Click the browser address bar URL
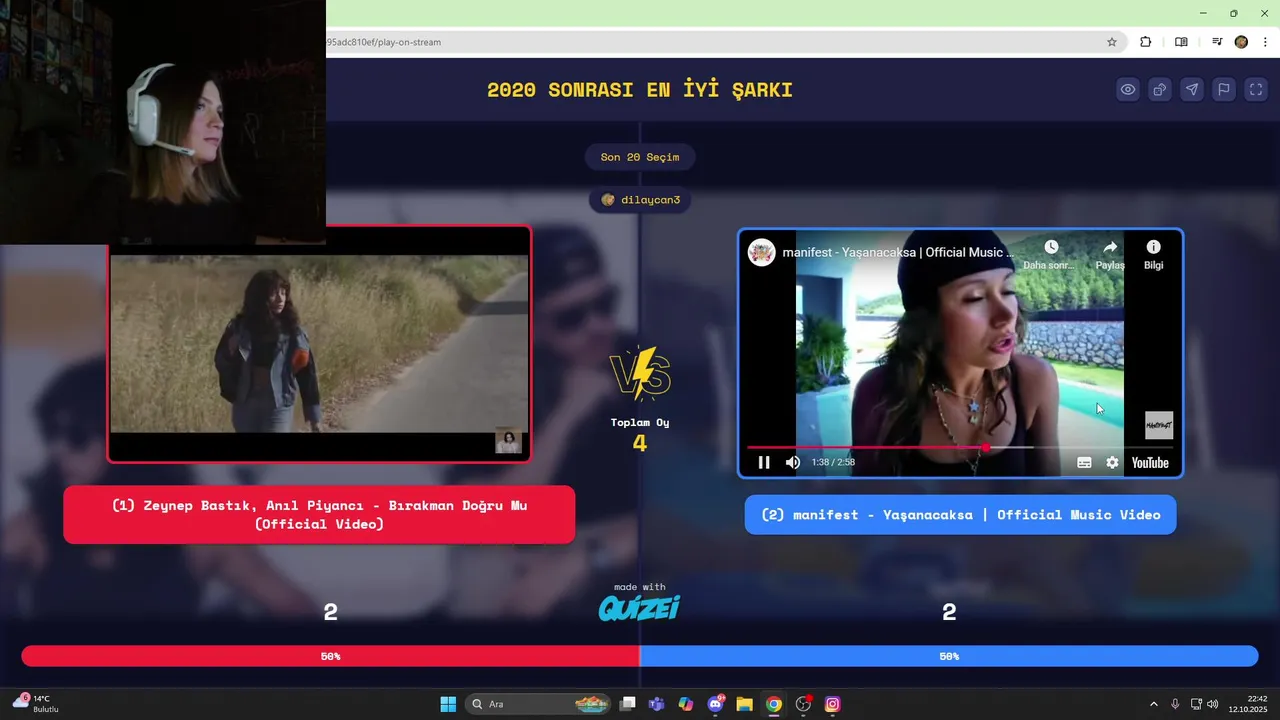Image resolution: width=1280 pixels, height=720 pixels. (384, 42)
